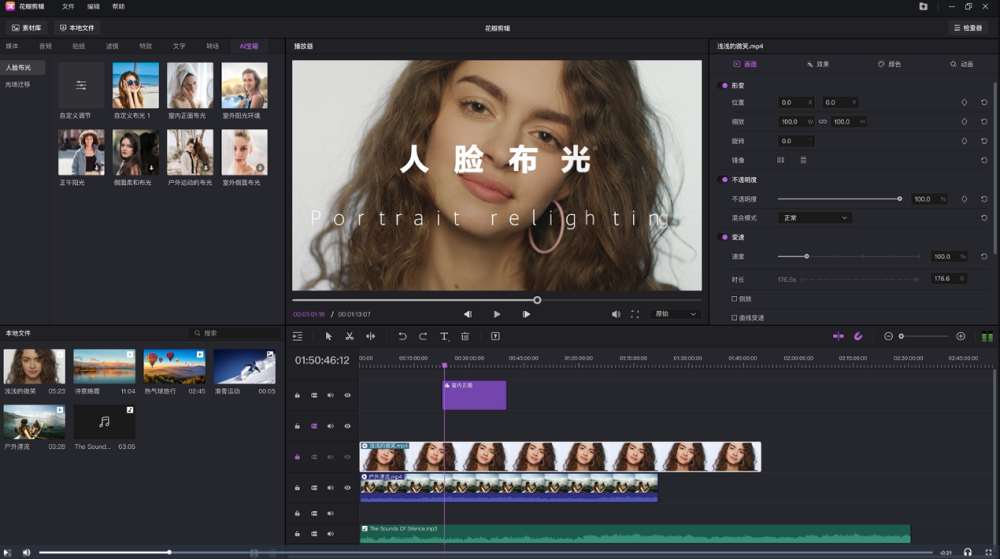The width and height of the screenshot is (1000, 559).
Task: Open the 原始 aspect dropdown in player
Action: click(676, 314)
